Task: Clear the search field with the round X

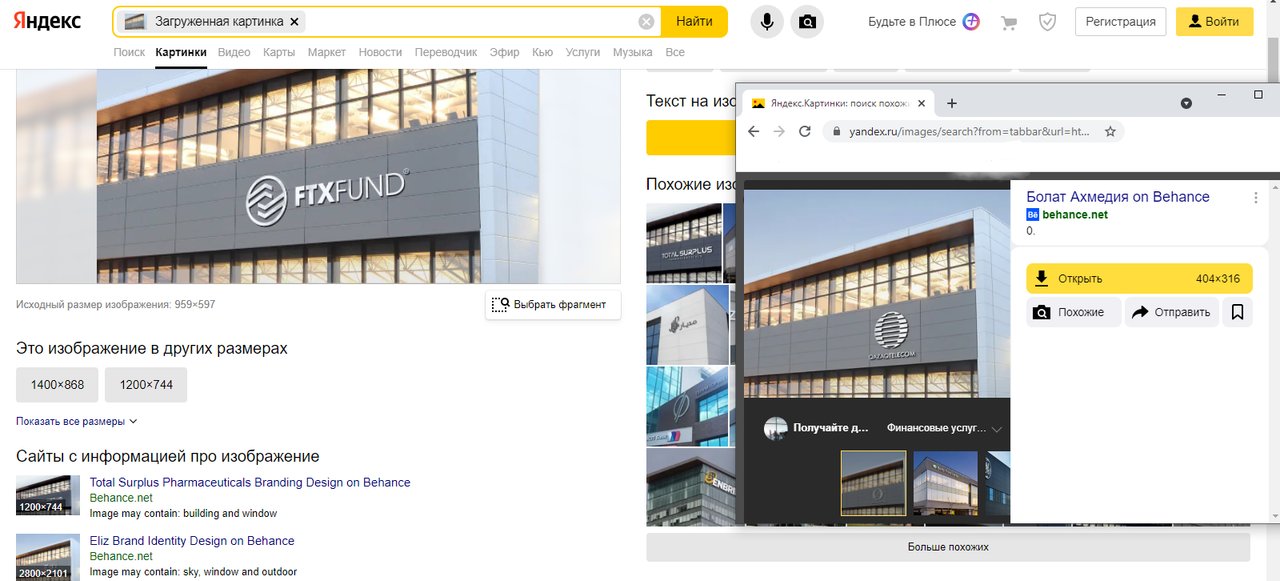Action: pos(647,22)
